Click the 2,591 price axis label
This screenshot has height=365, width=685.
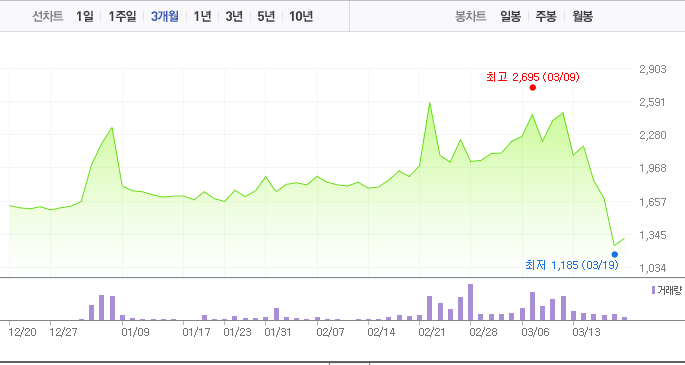pyautogui.click(x=653, y=102)
